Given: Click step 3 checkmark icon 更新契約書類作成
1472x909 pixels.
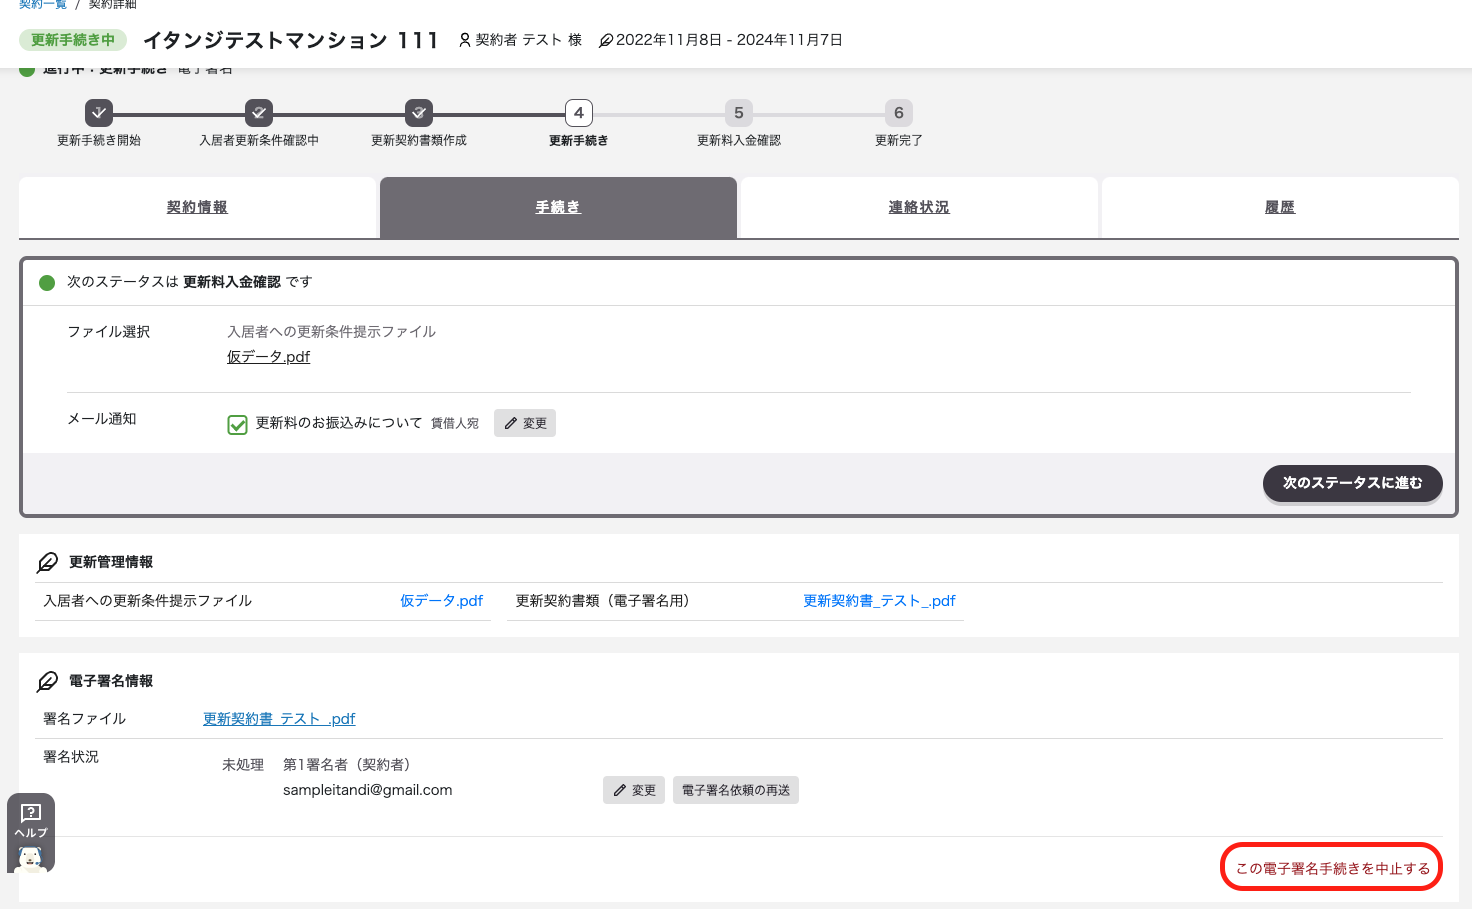Looking at the screenshot, I should (x=419, y=113).
